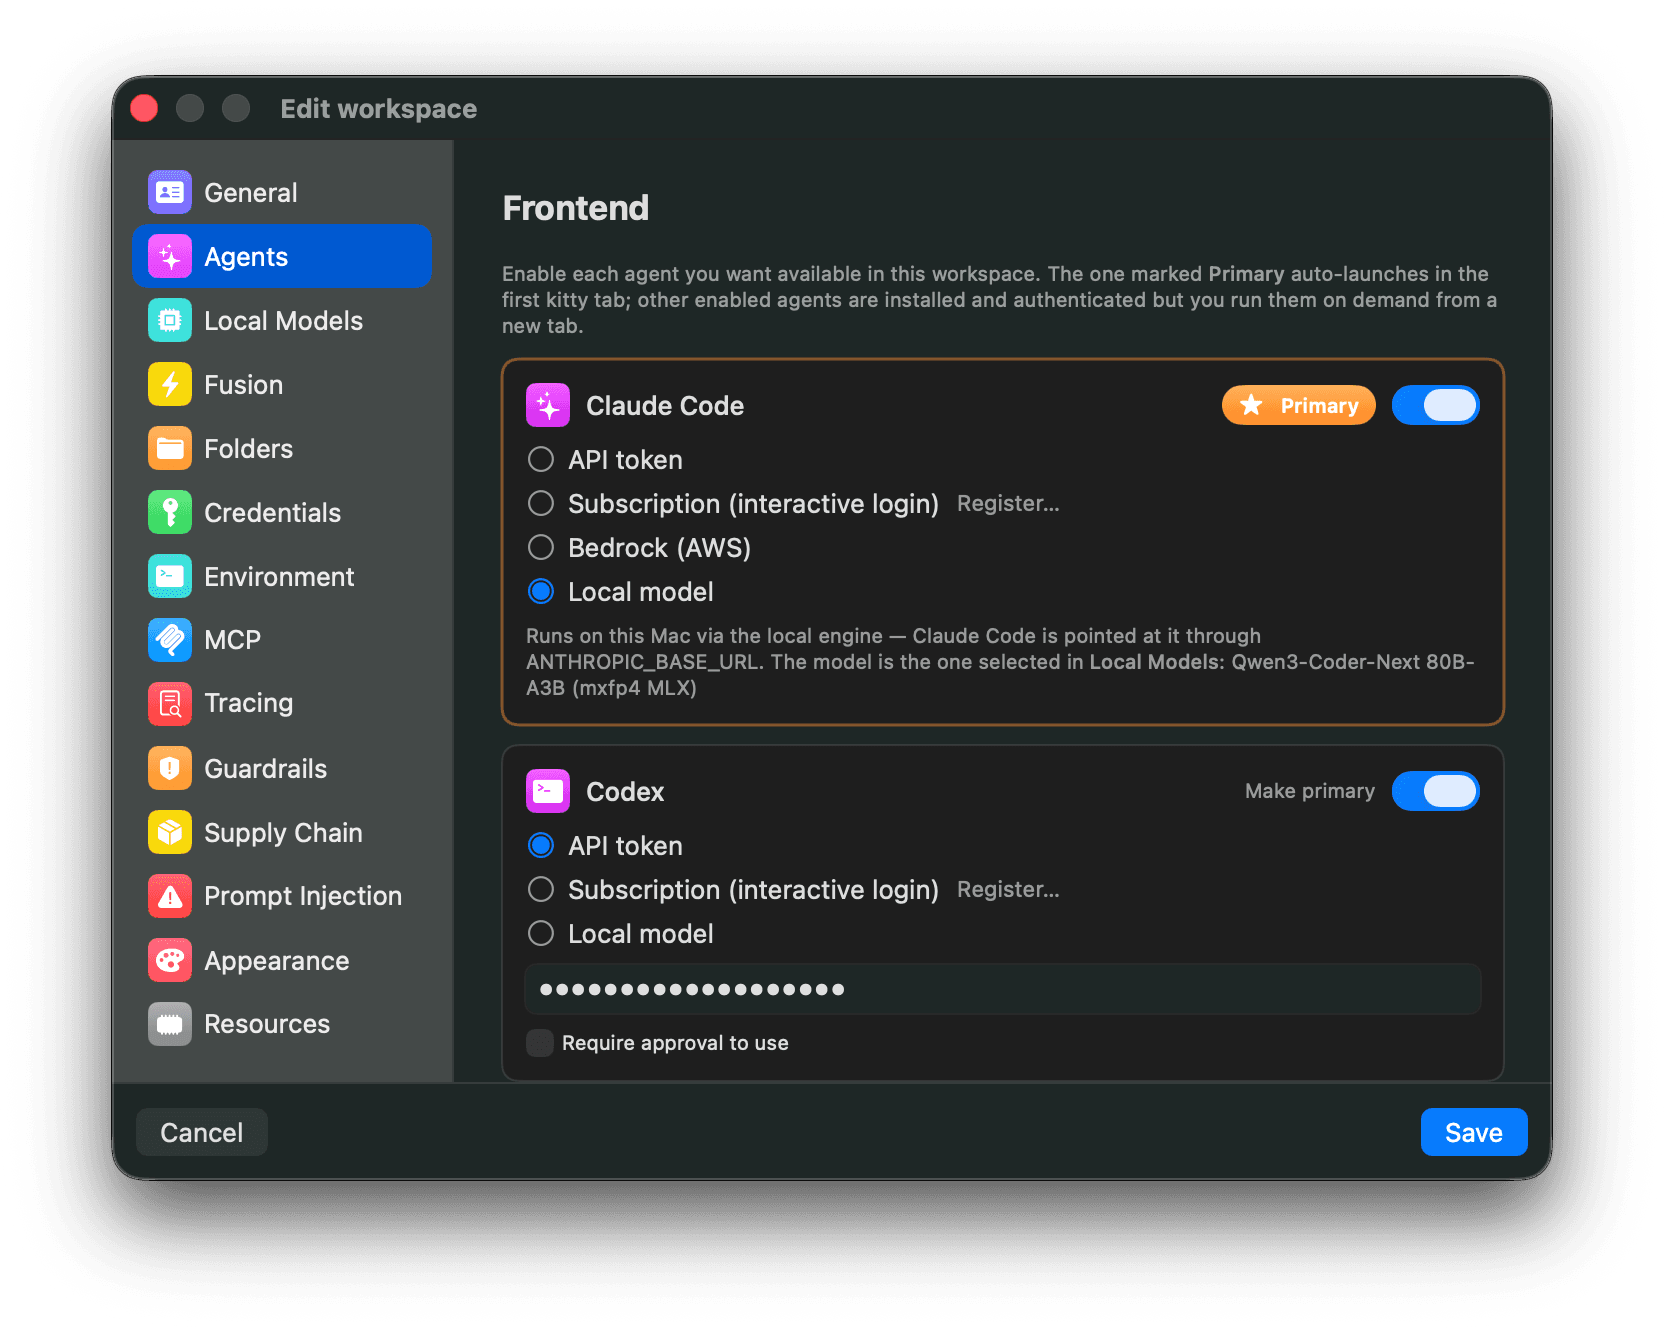This screenshot has height=1328, width=1664.
Task: Click the Frontend heading text
Action: (x=576, y=208)
